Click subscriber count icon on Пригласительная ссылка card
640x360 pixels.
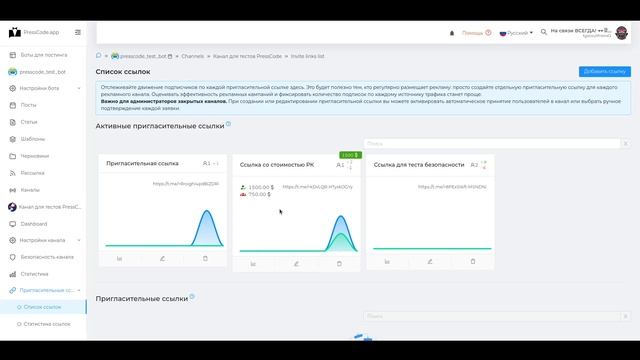click(x=206, y=163)
